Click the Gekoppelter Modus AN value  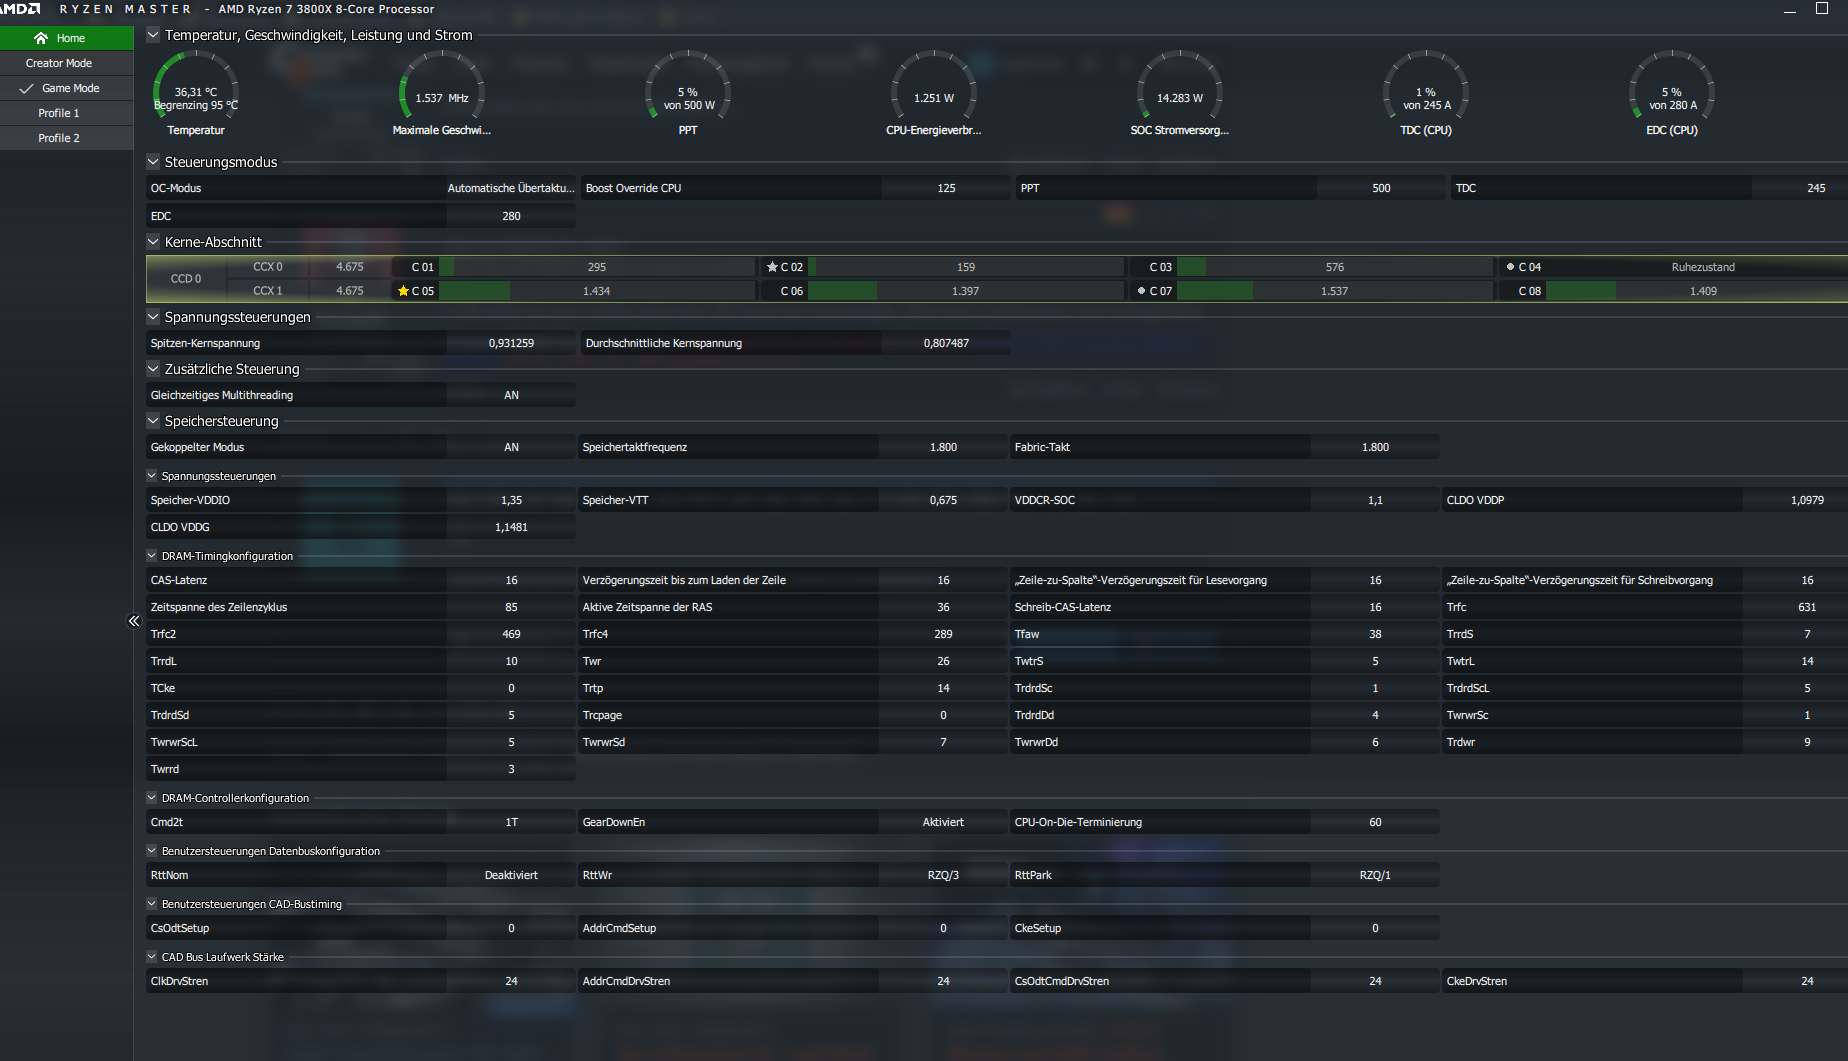point(511,447)
